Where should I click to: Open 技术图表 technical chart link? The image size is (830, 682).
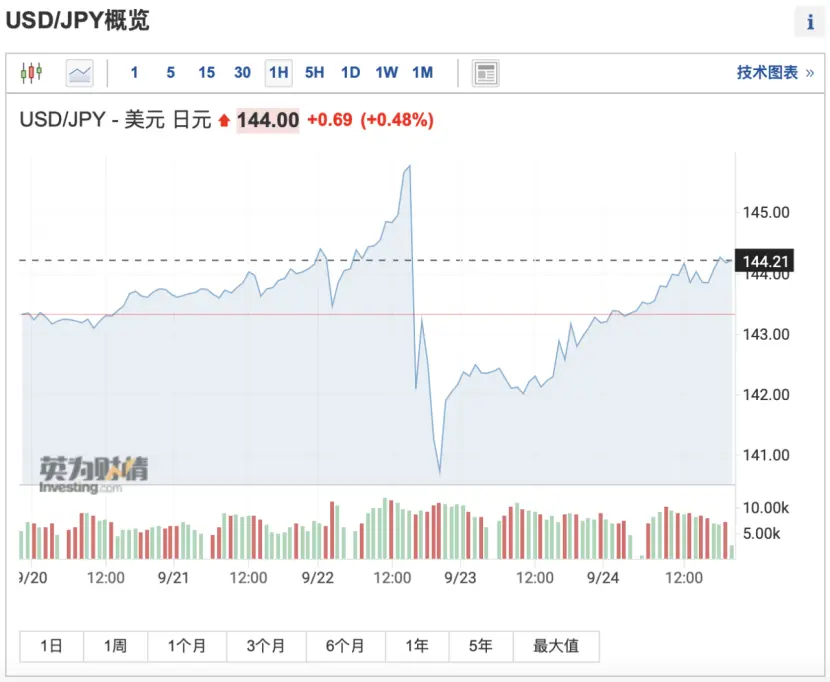tap(775, 73)
